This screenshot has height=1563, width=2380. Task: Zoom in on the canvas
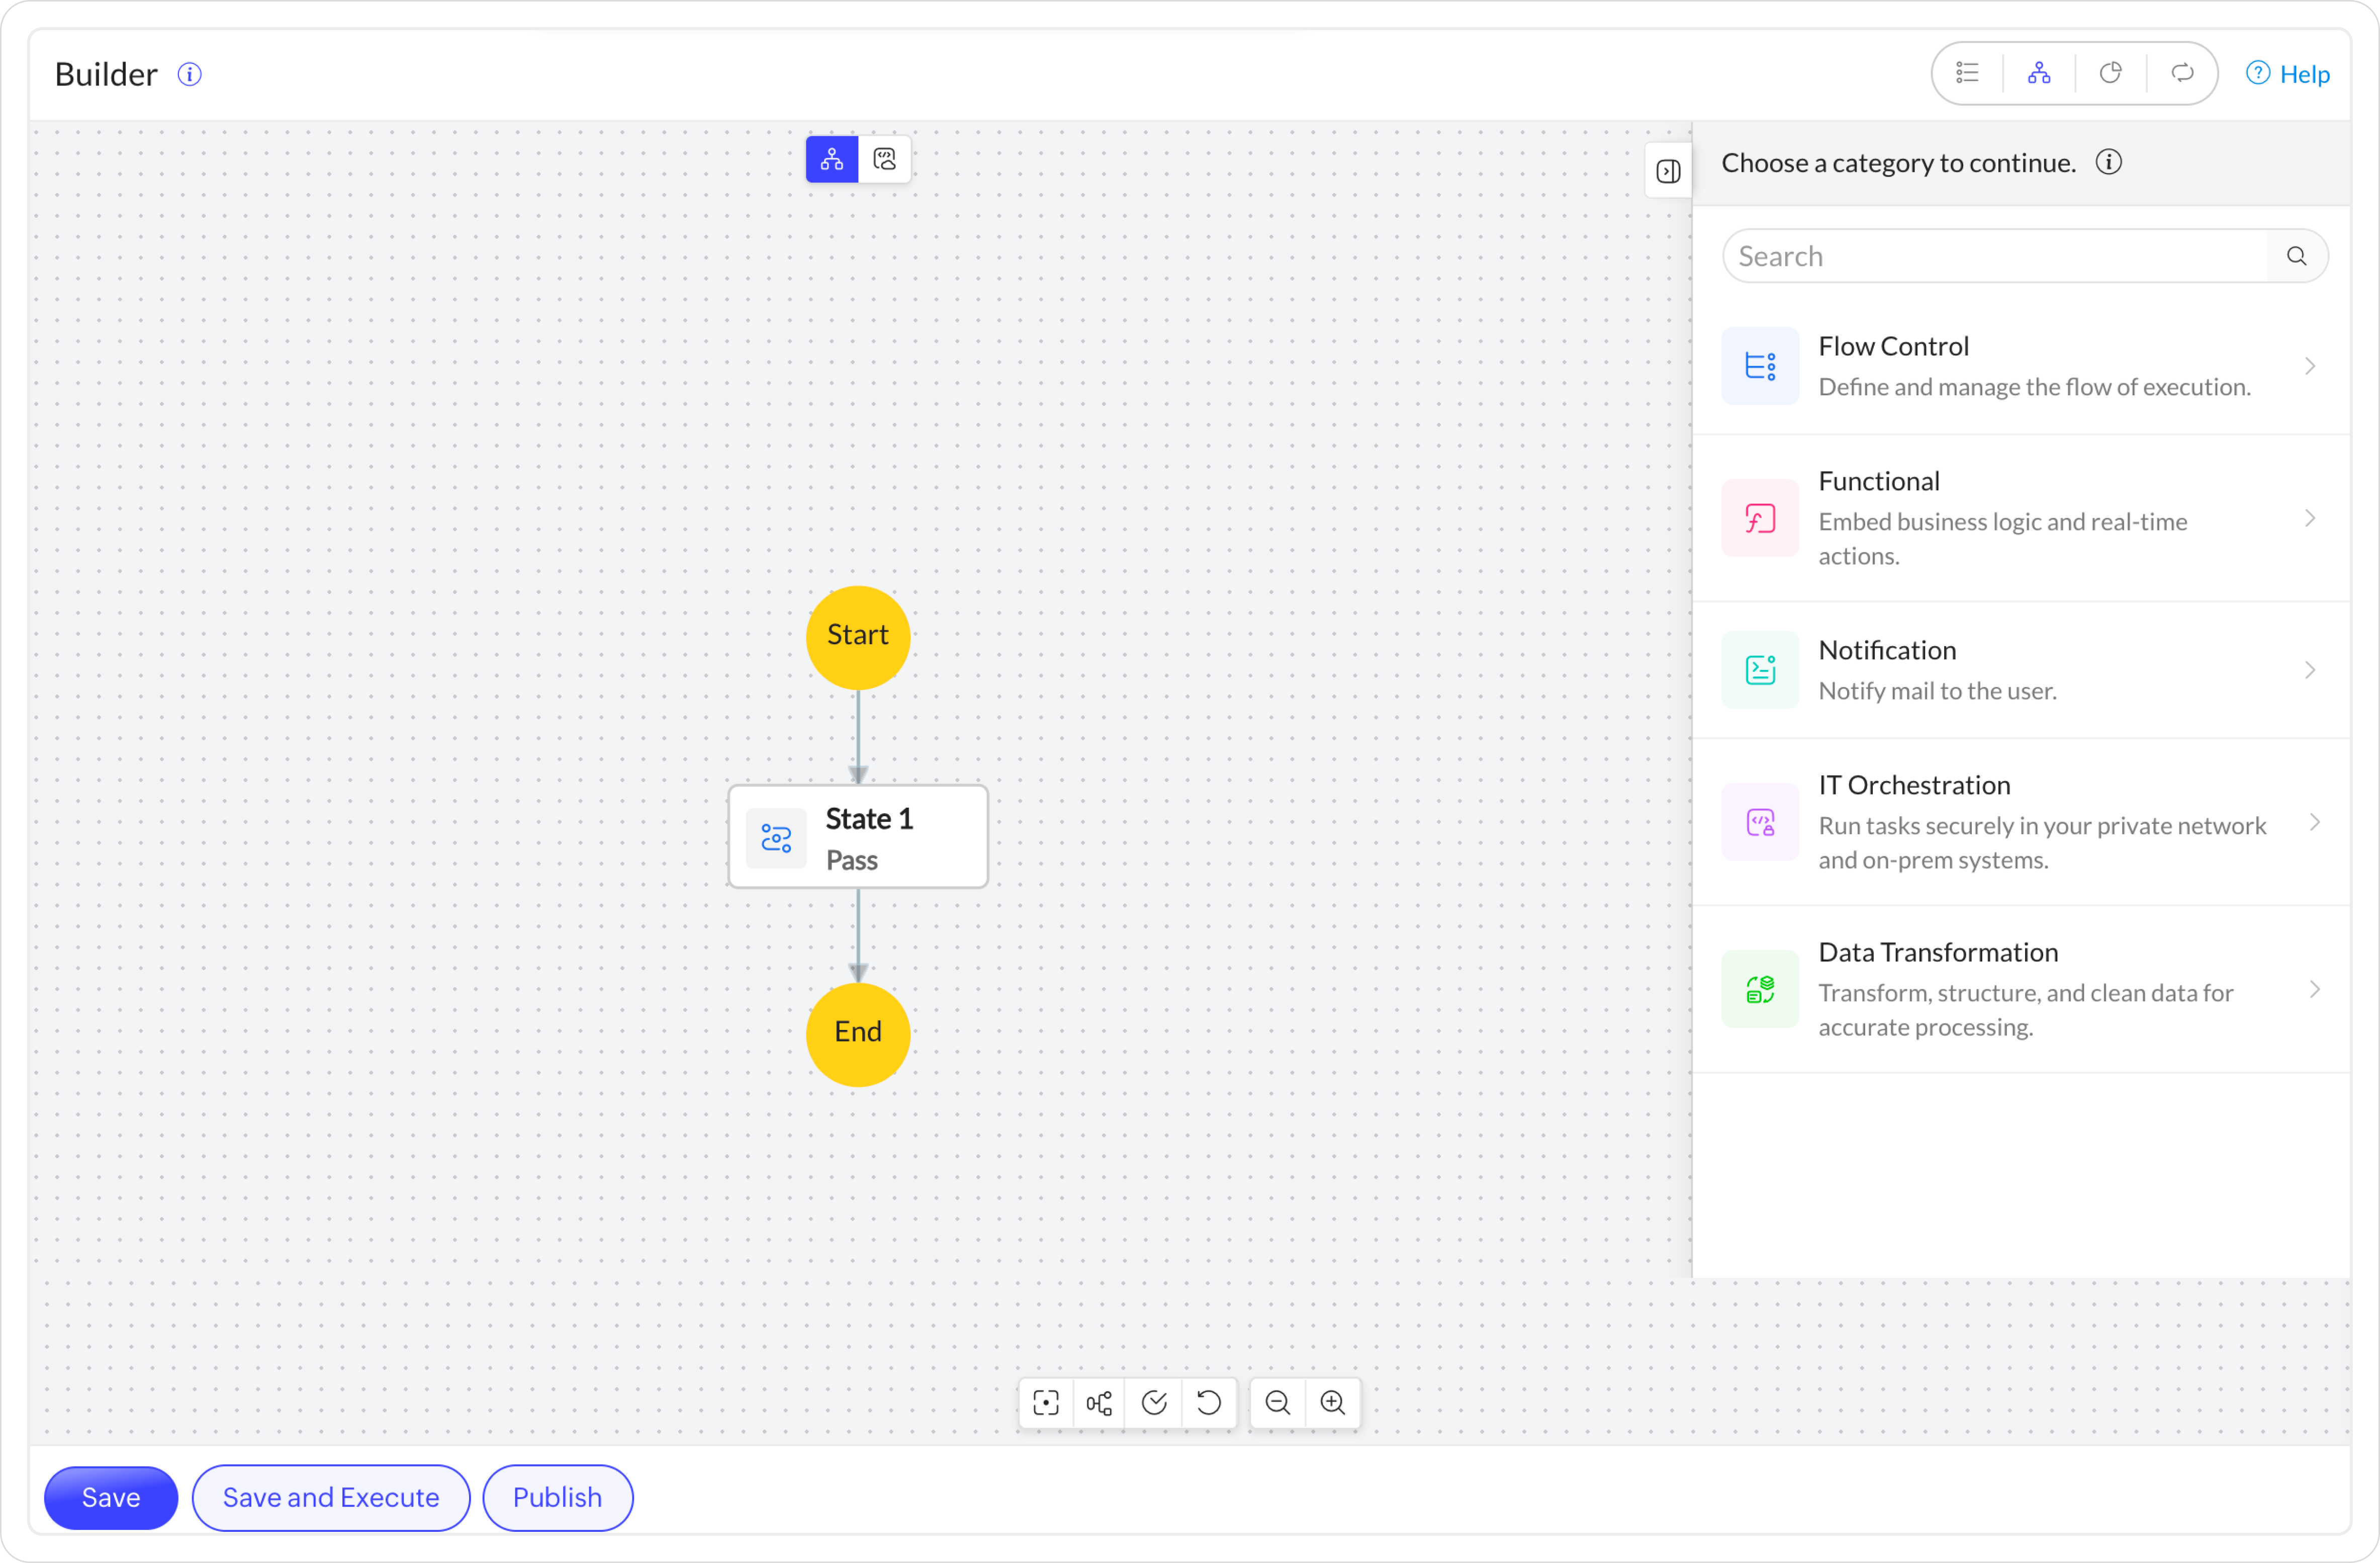coord(1333,1403)
